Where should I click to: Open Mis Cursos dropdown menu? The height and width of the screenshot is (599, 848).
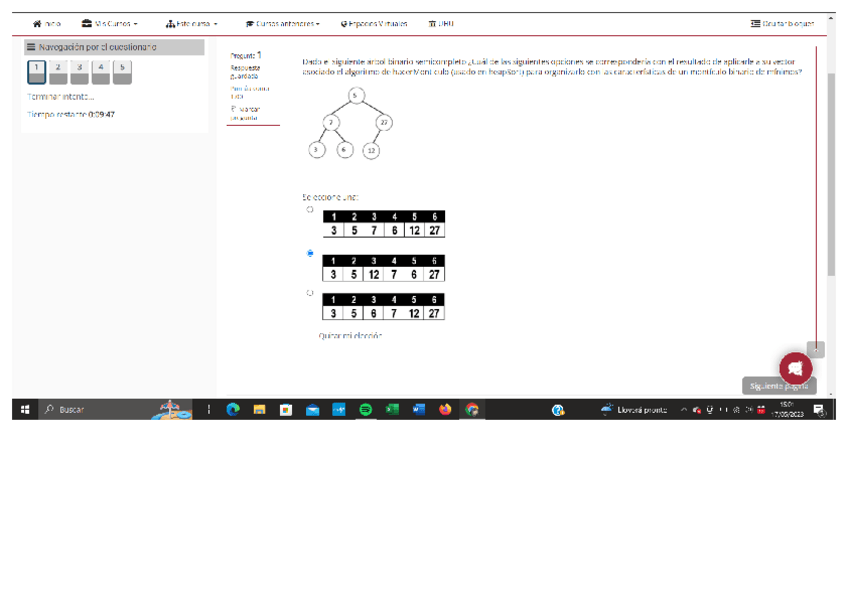tap(110, 24)
